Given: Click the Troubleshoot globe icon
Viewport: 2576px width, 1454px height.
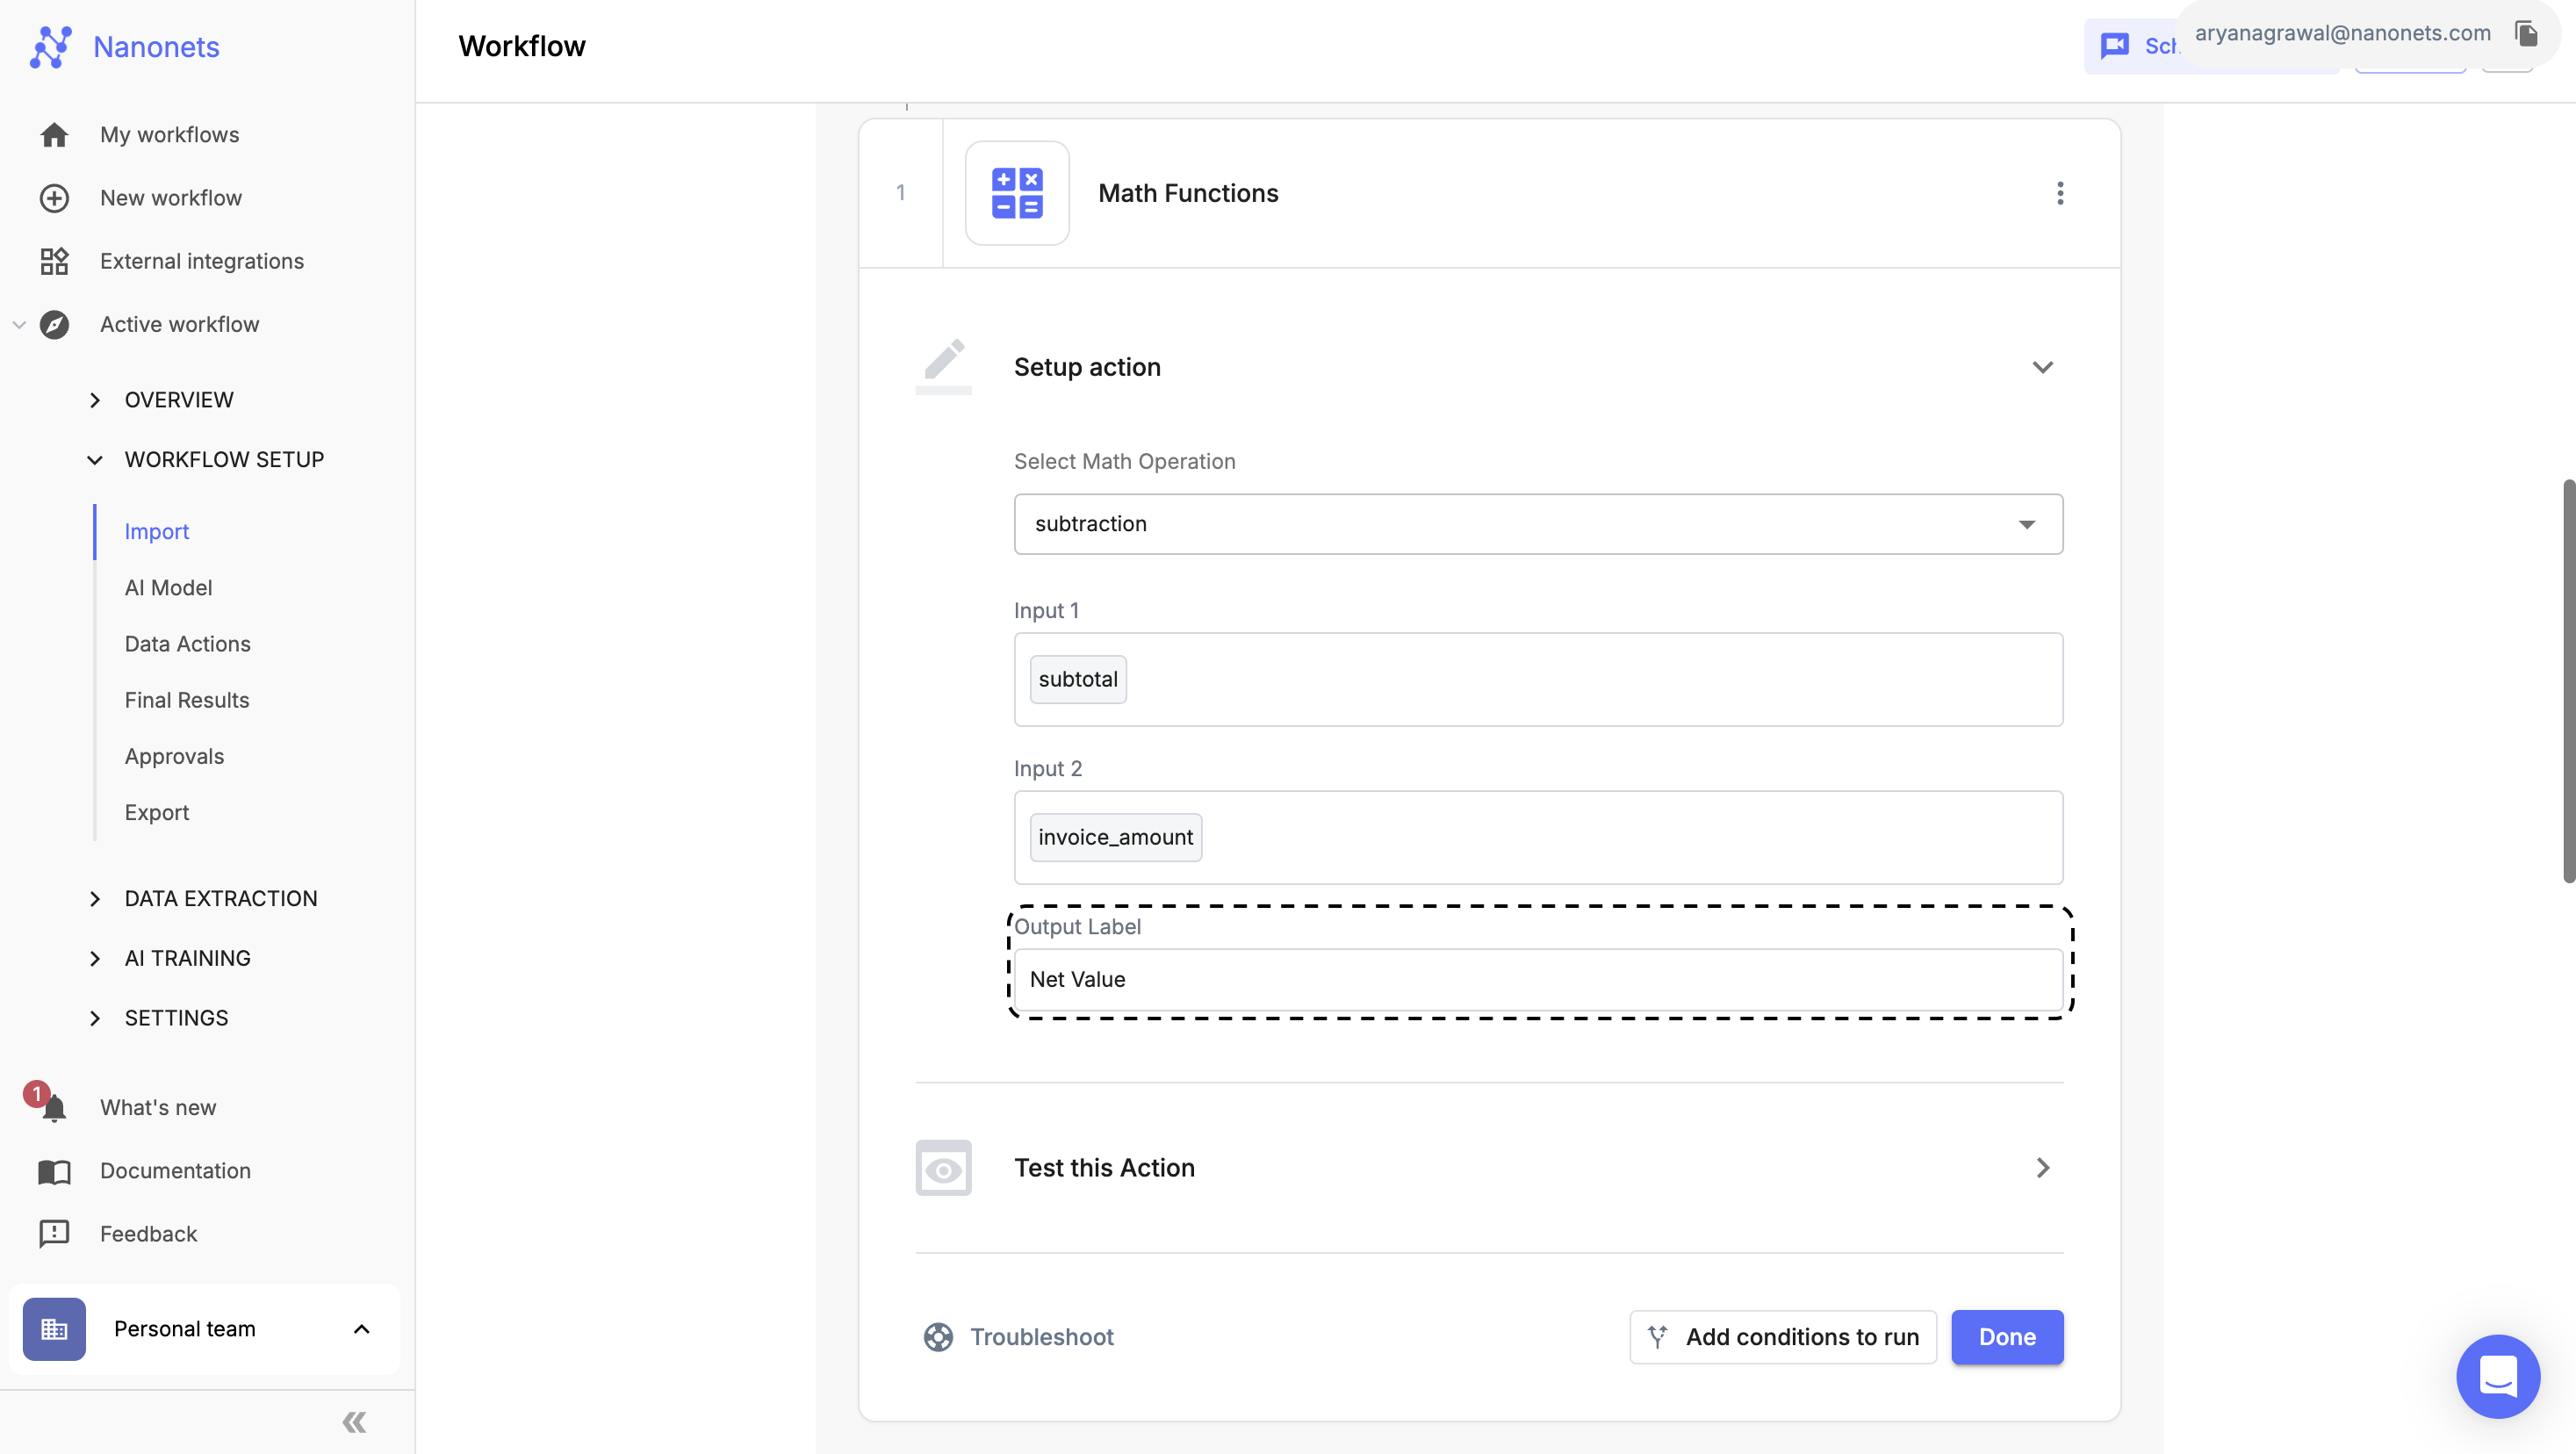Looking at the screenshot, I should (x=939, y=1337).
